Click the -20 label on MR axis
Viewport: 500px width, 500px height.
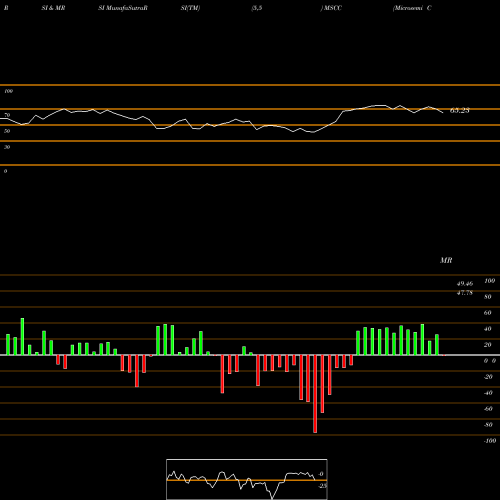point(488,377)
